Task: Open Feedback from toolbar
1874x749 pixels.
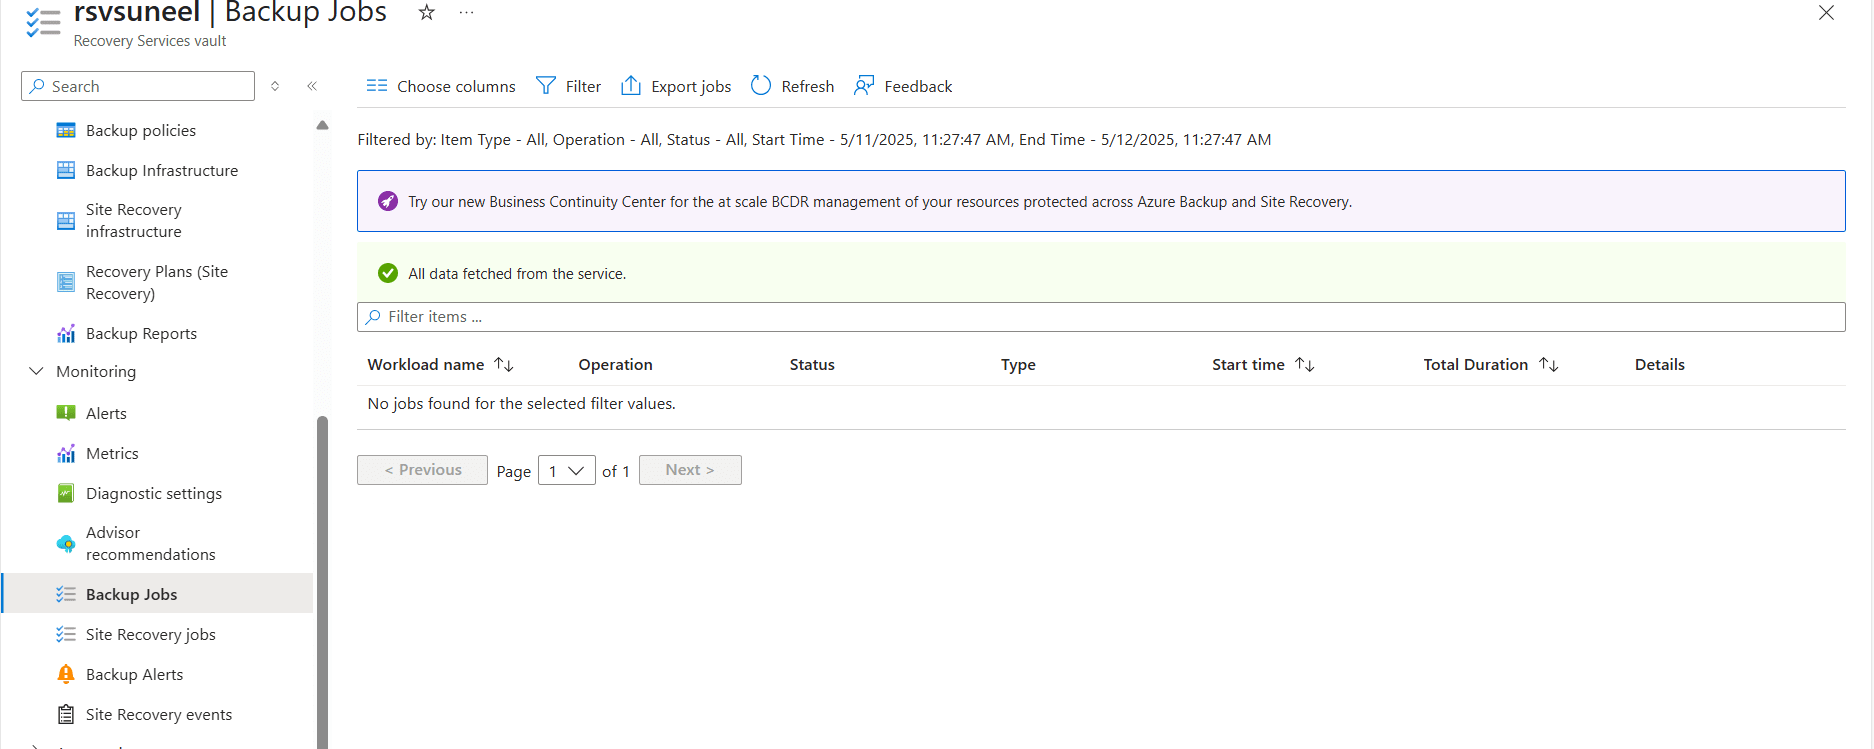Action: 903,86
